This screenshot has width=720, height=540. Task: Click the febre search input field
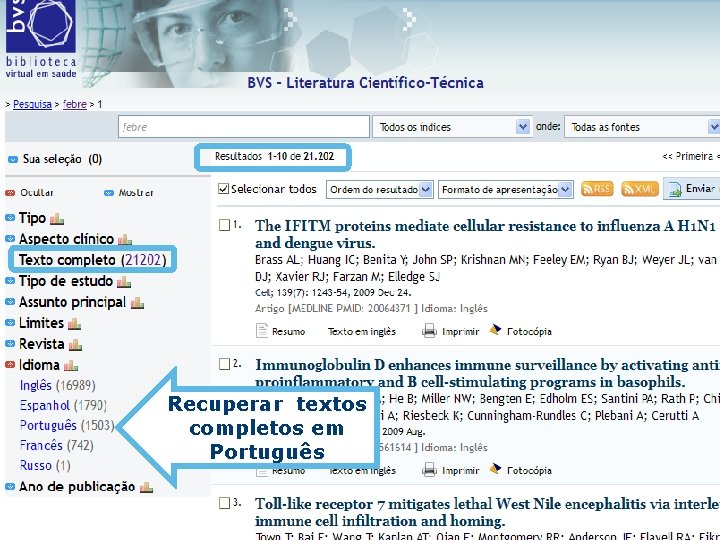[x=244, y=127]
